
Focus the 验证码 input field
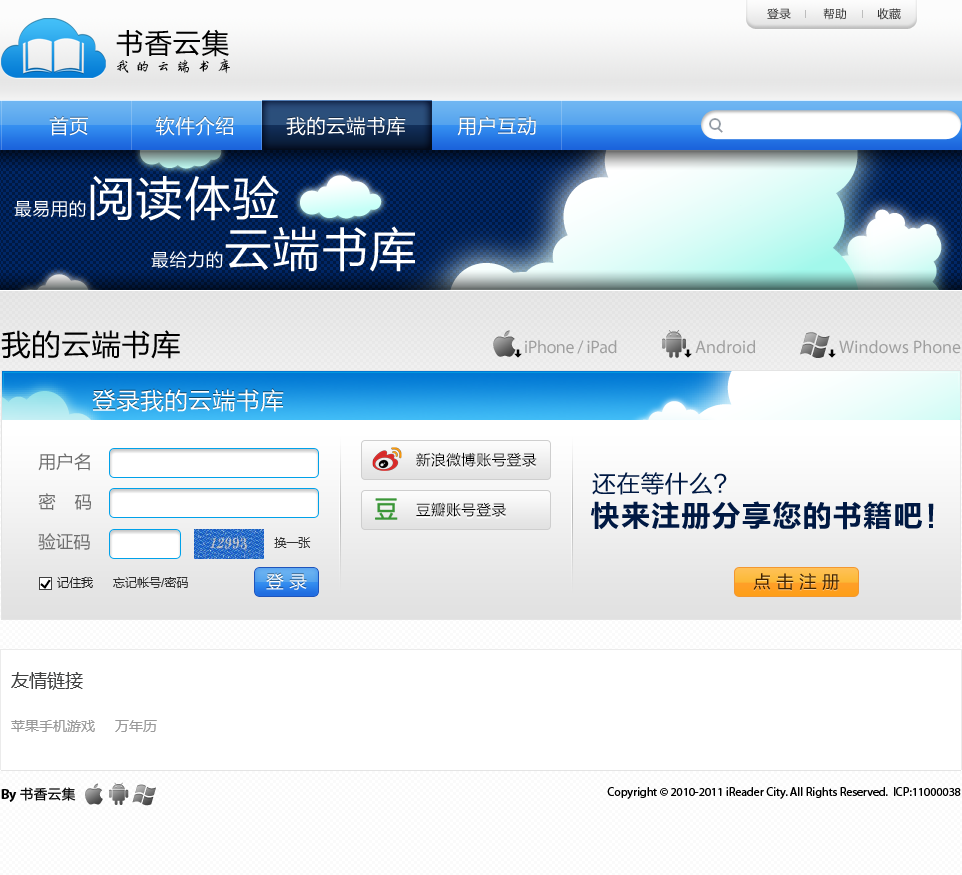coord(145,544)
